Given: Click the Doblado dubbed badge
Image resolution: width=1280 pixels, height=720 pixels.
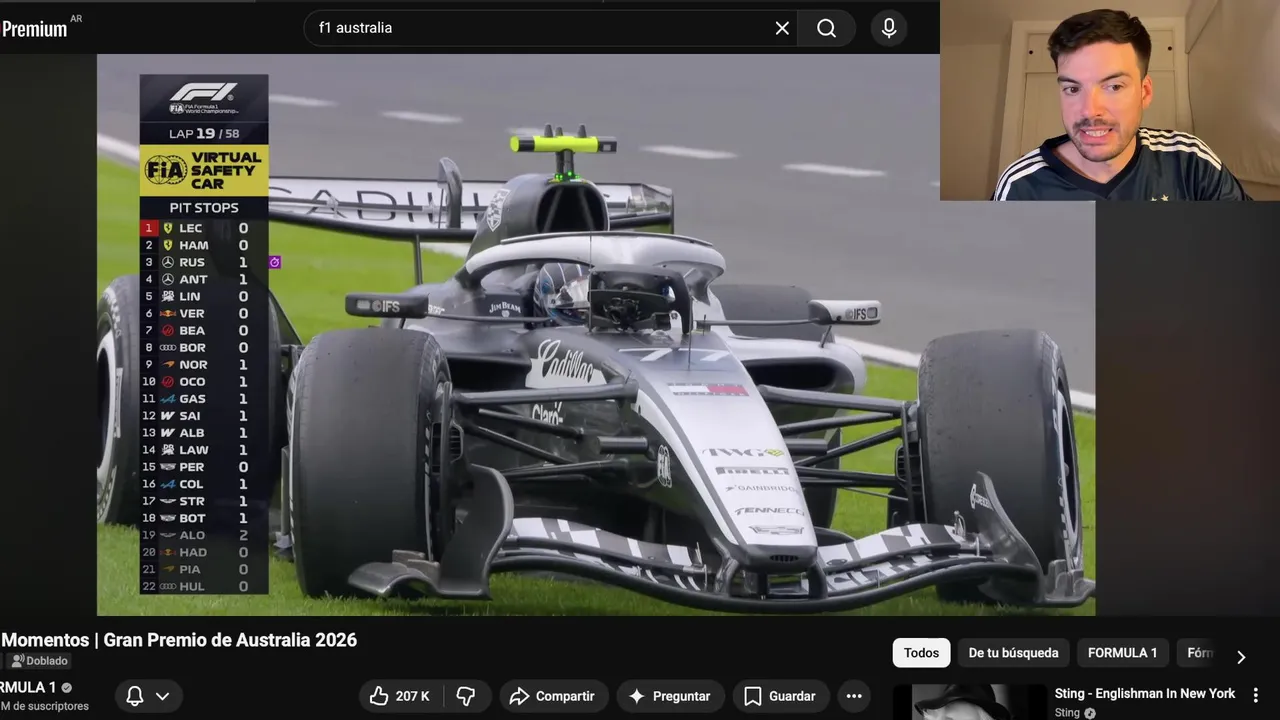Looking at the screenshot, I should (39, 661).
